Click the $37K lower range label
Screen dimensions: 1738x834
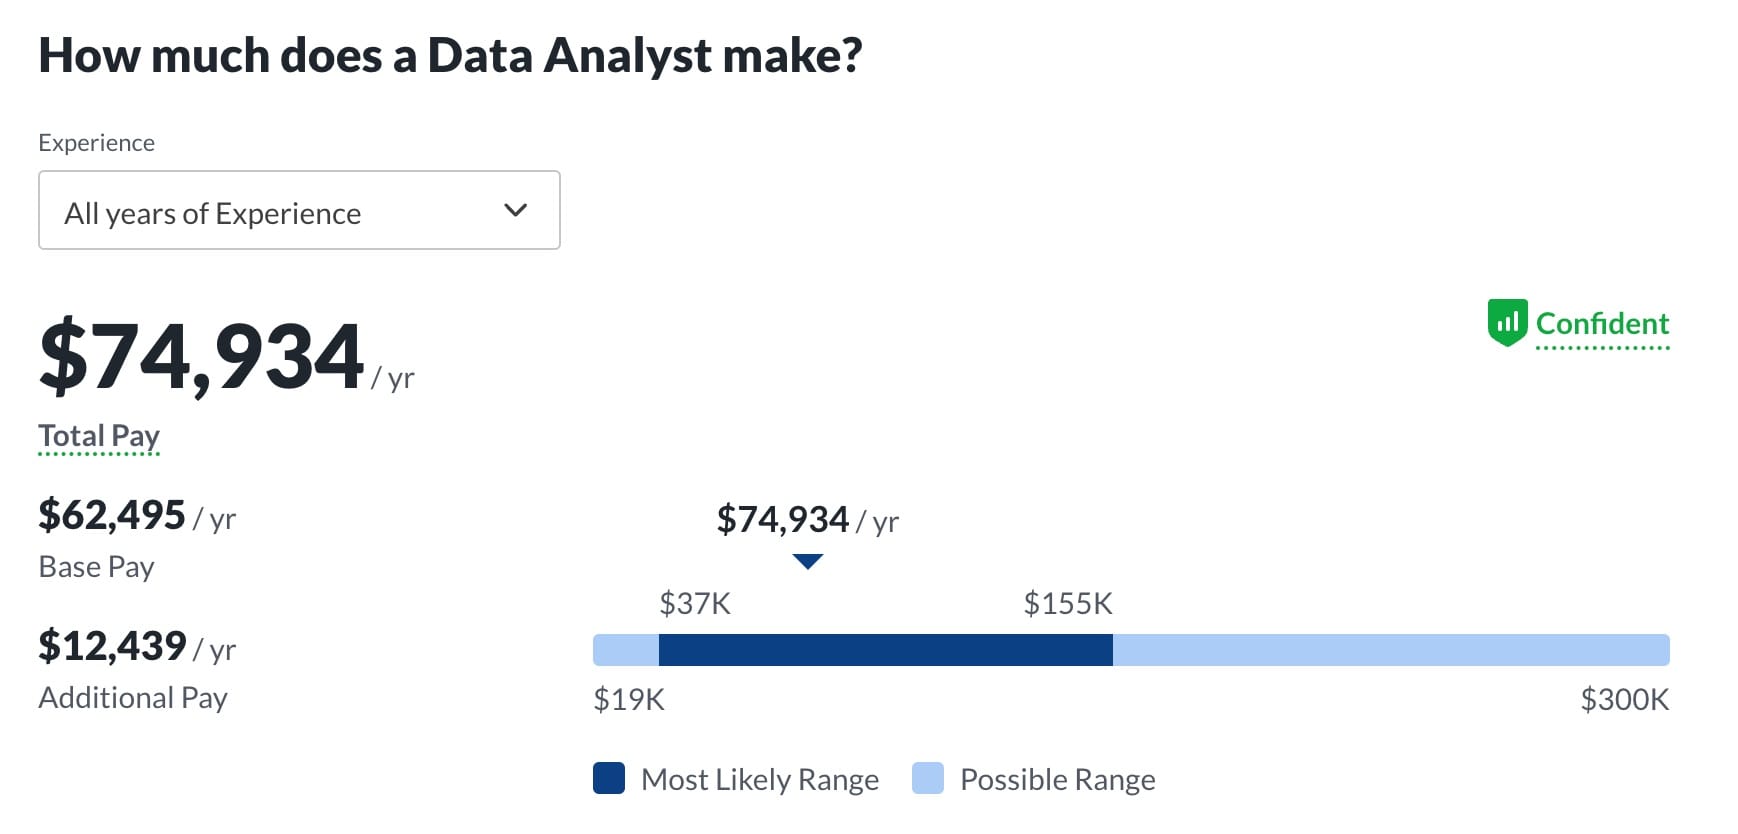[x=695, y=604]
